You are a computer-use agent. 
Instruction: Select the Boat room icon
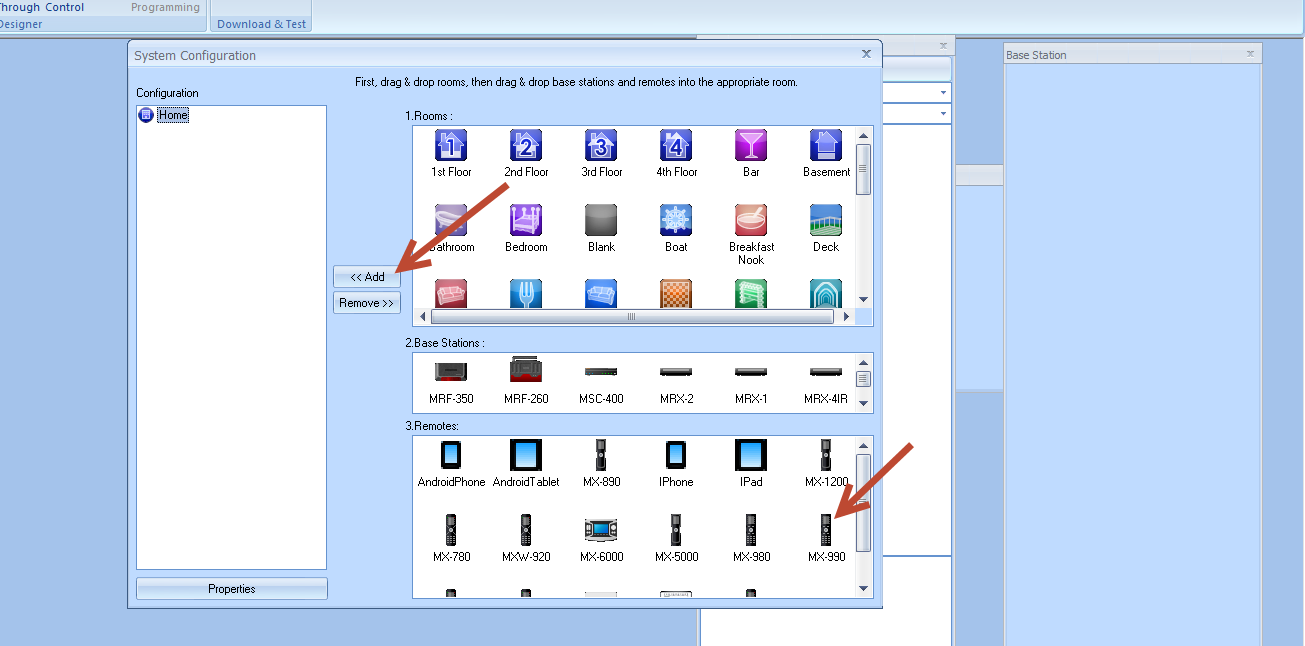tap(676, 221)
